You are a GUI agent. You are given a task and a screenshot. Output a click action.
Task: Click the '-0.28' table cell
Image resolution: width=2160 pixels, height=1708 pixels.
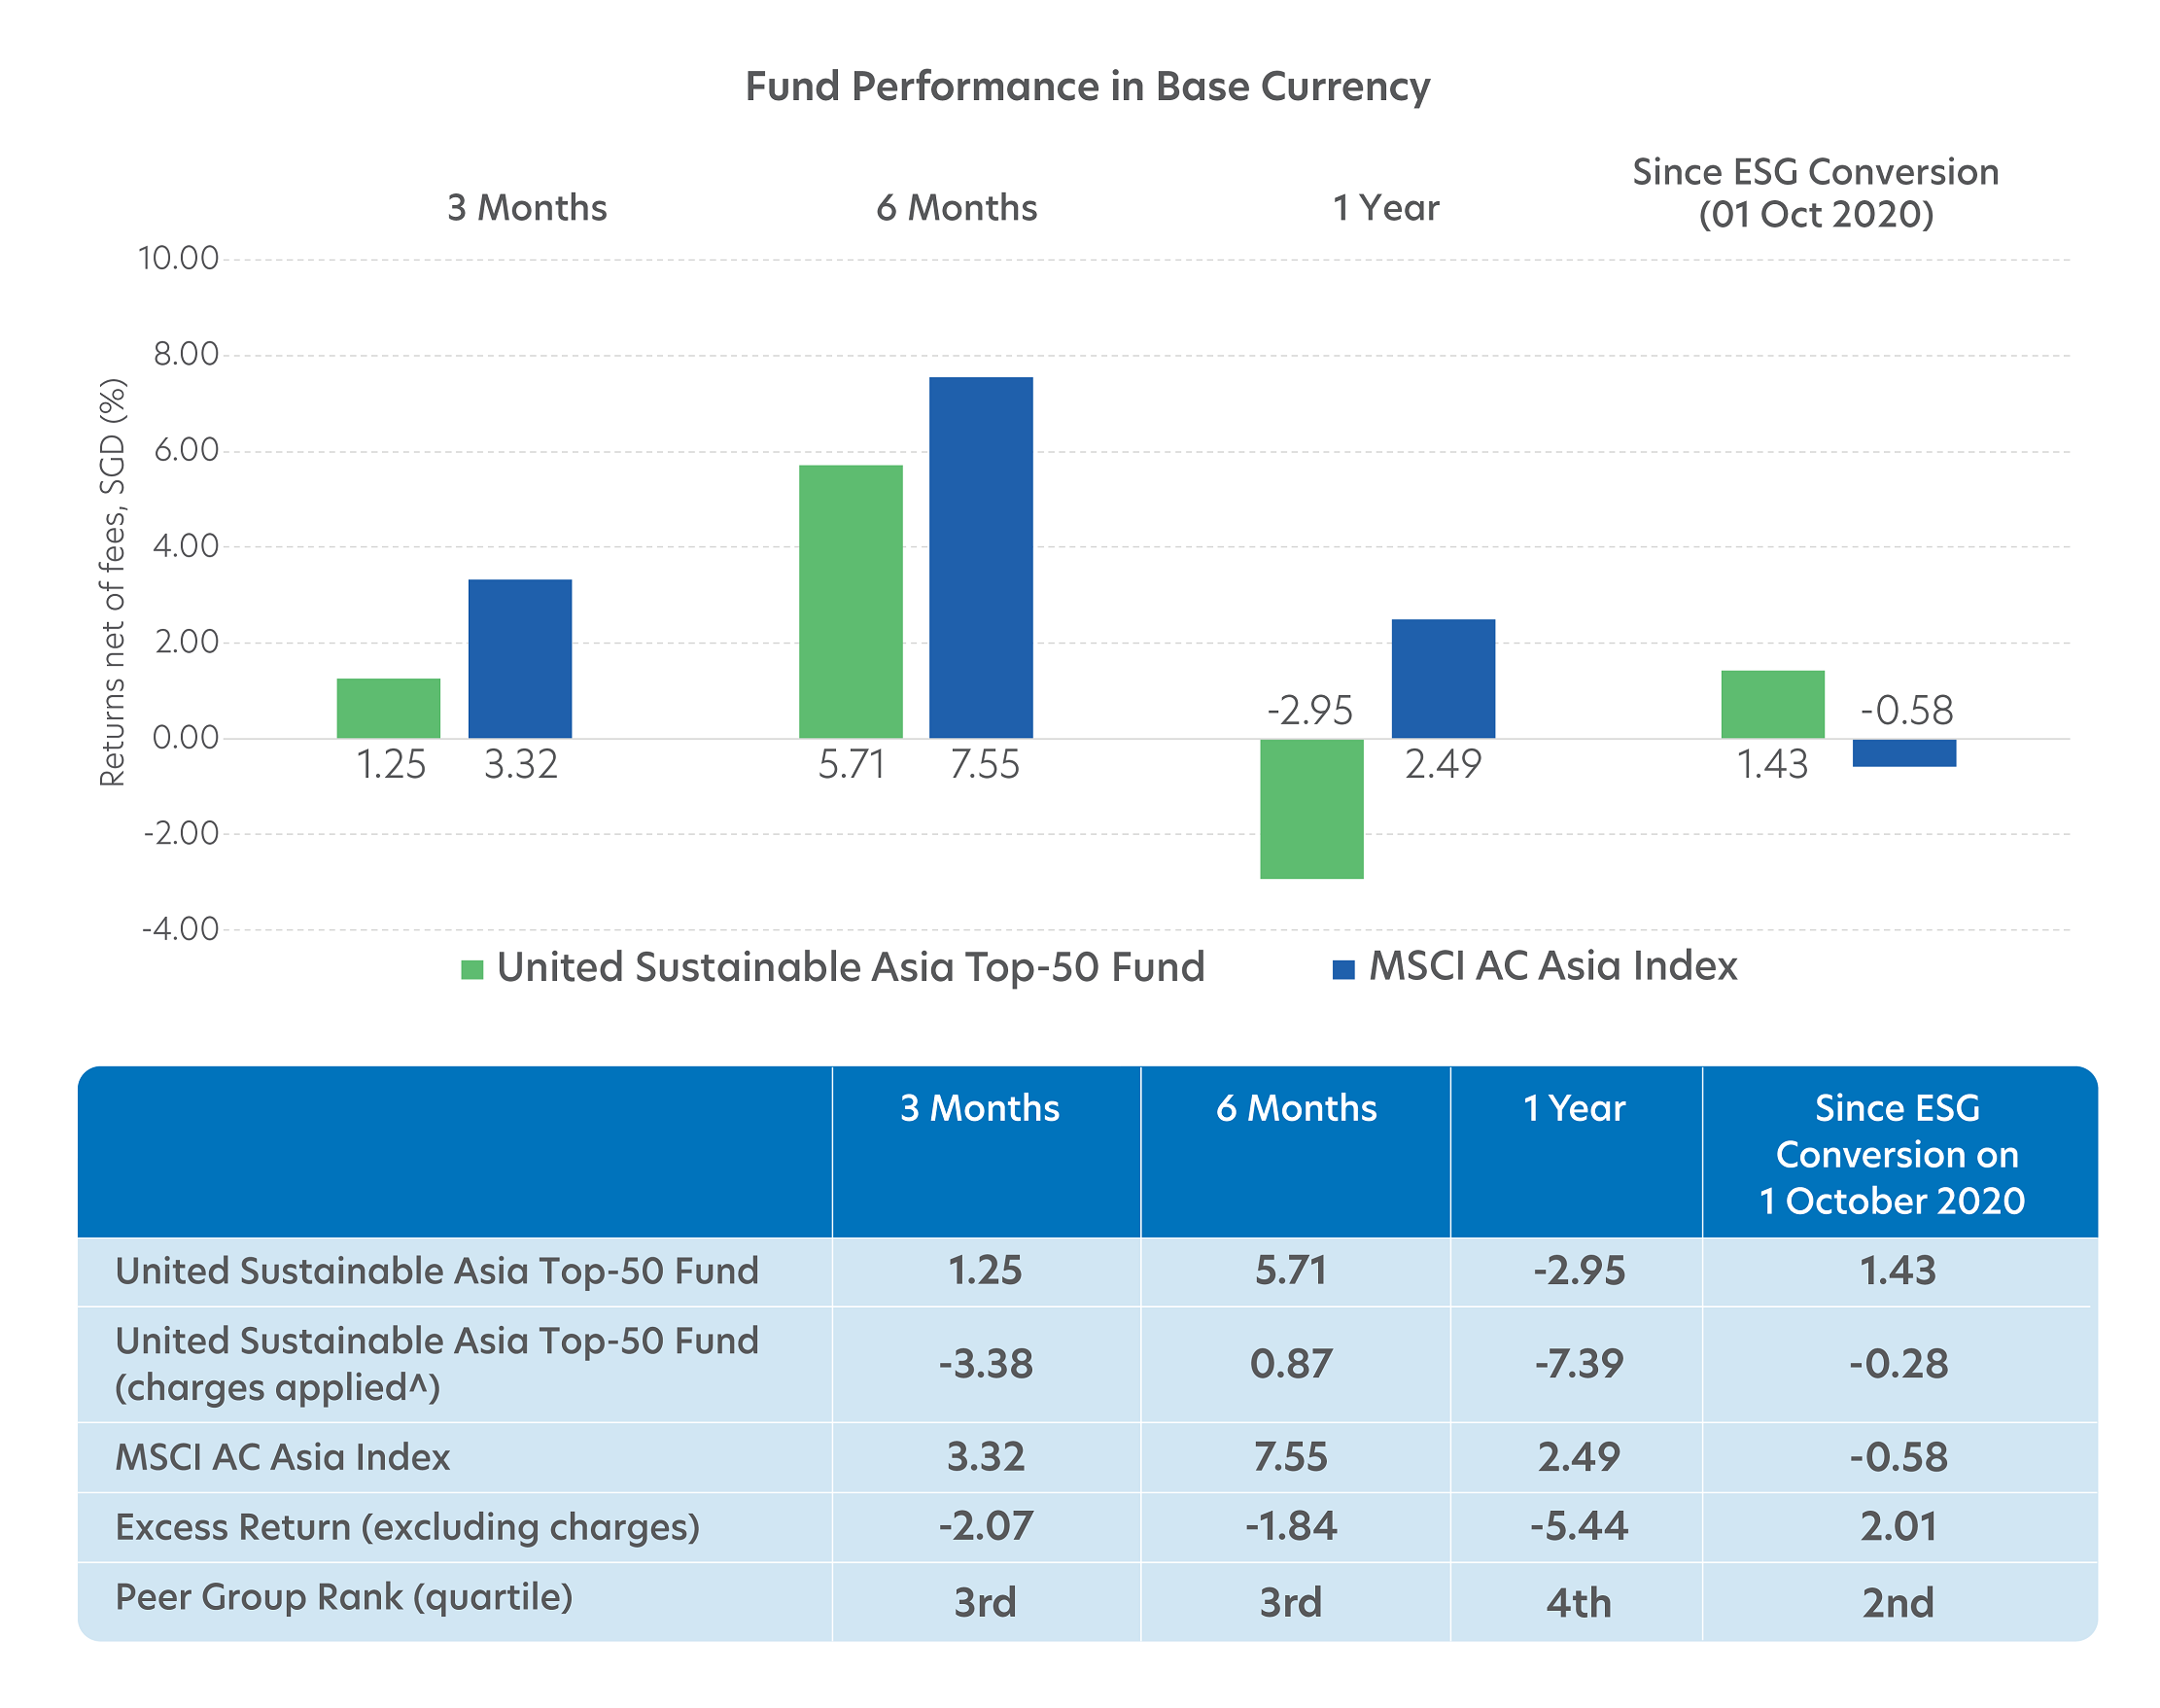[1898, 1365]
